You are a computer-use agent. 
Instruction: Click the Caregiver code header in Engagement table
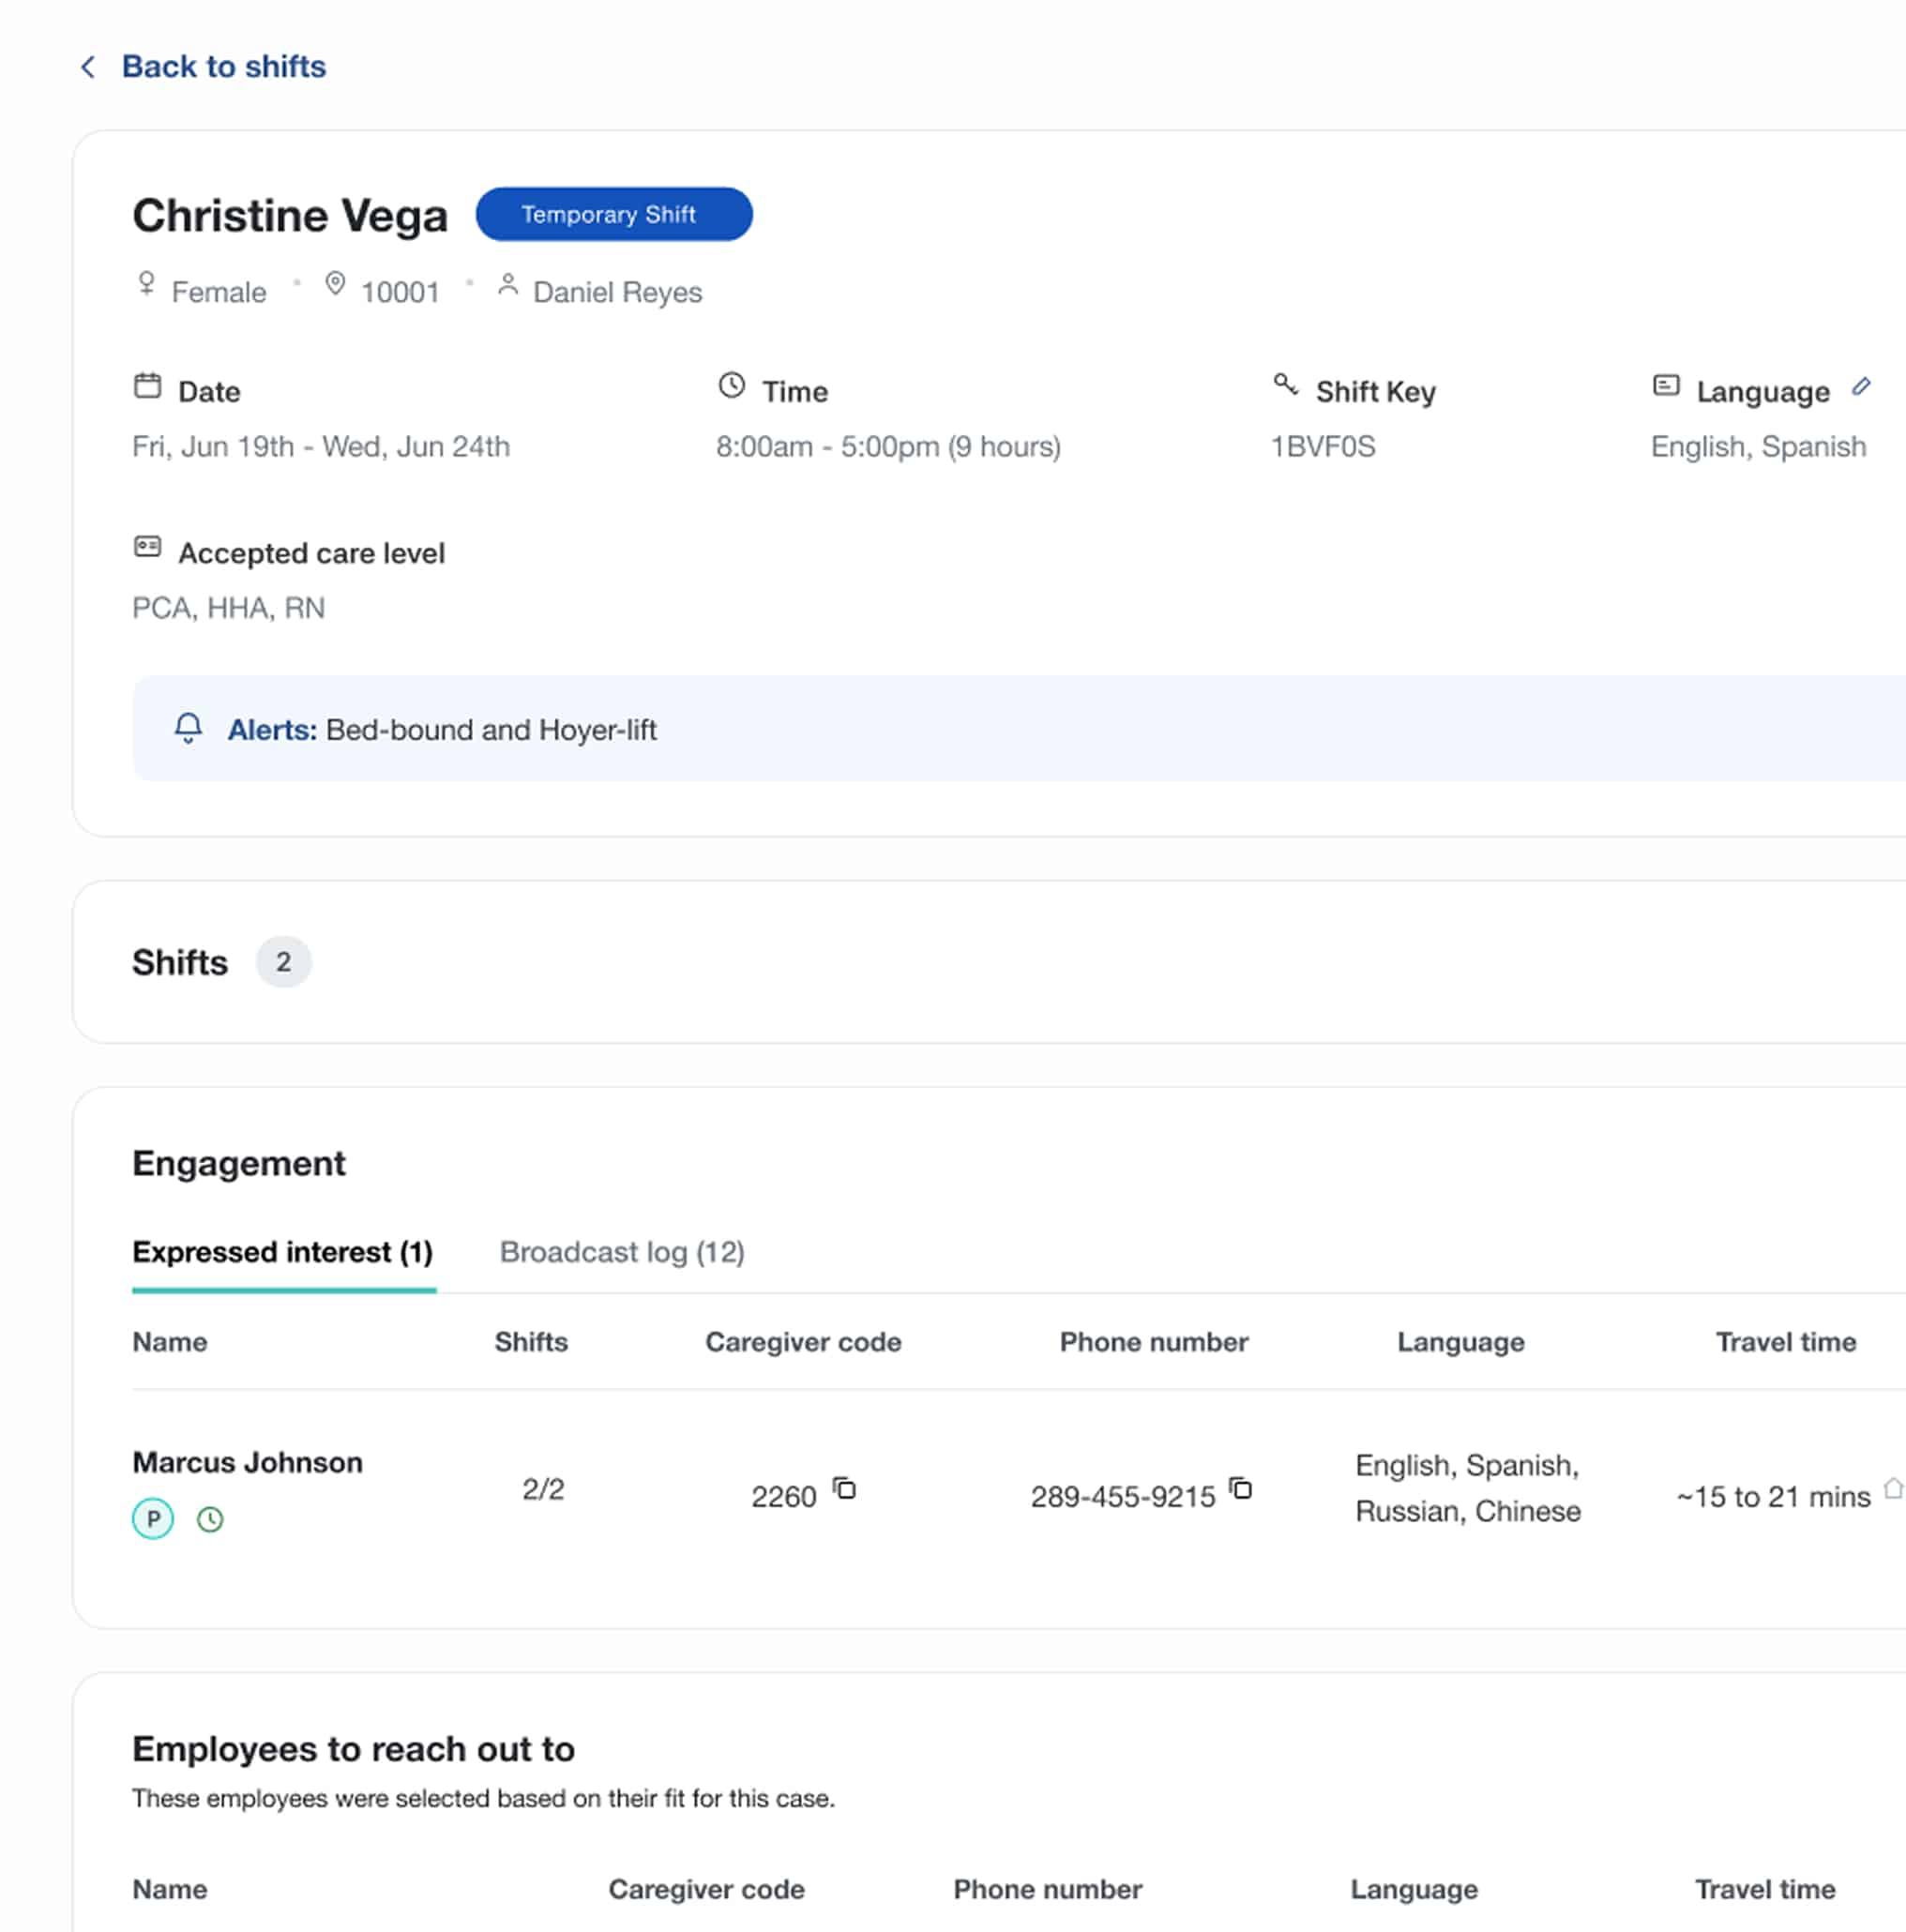coord(803,1342)
